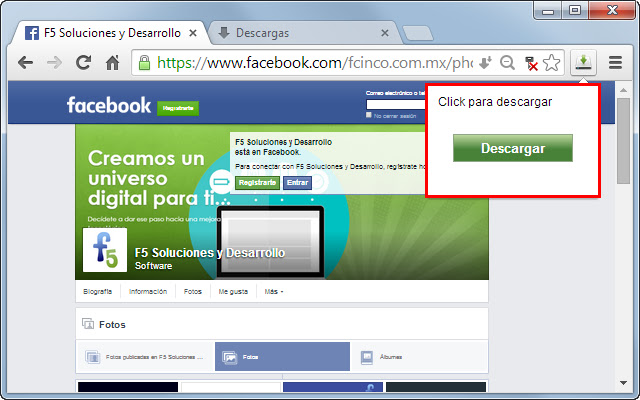This screenshot has width=640, height=400.
Task: Click the blue photo thumbnail in the bottom row
Action: coord(333,387)
